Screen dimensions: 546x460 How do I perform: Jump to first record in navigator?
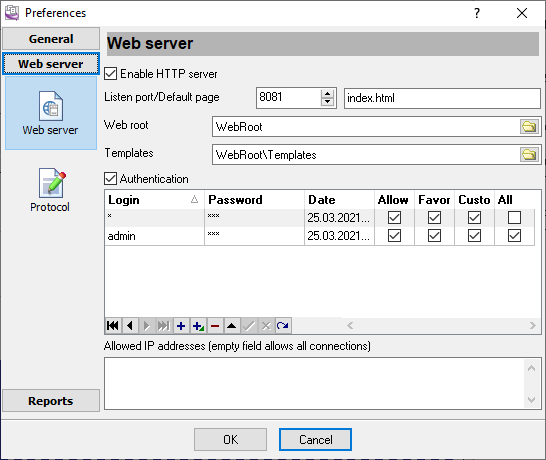click(x=113, y=326)
